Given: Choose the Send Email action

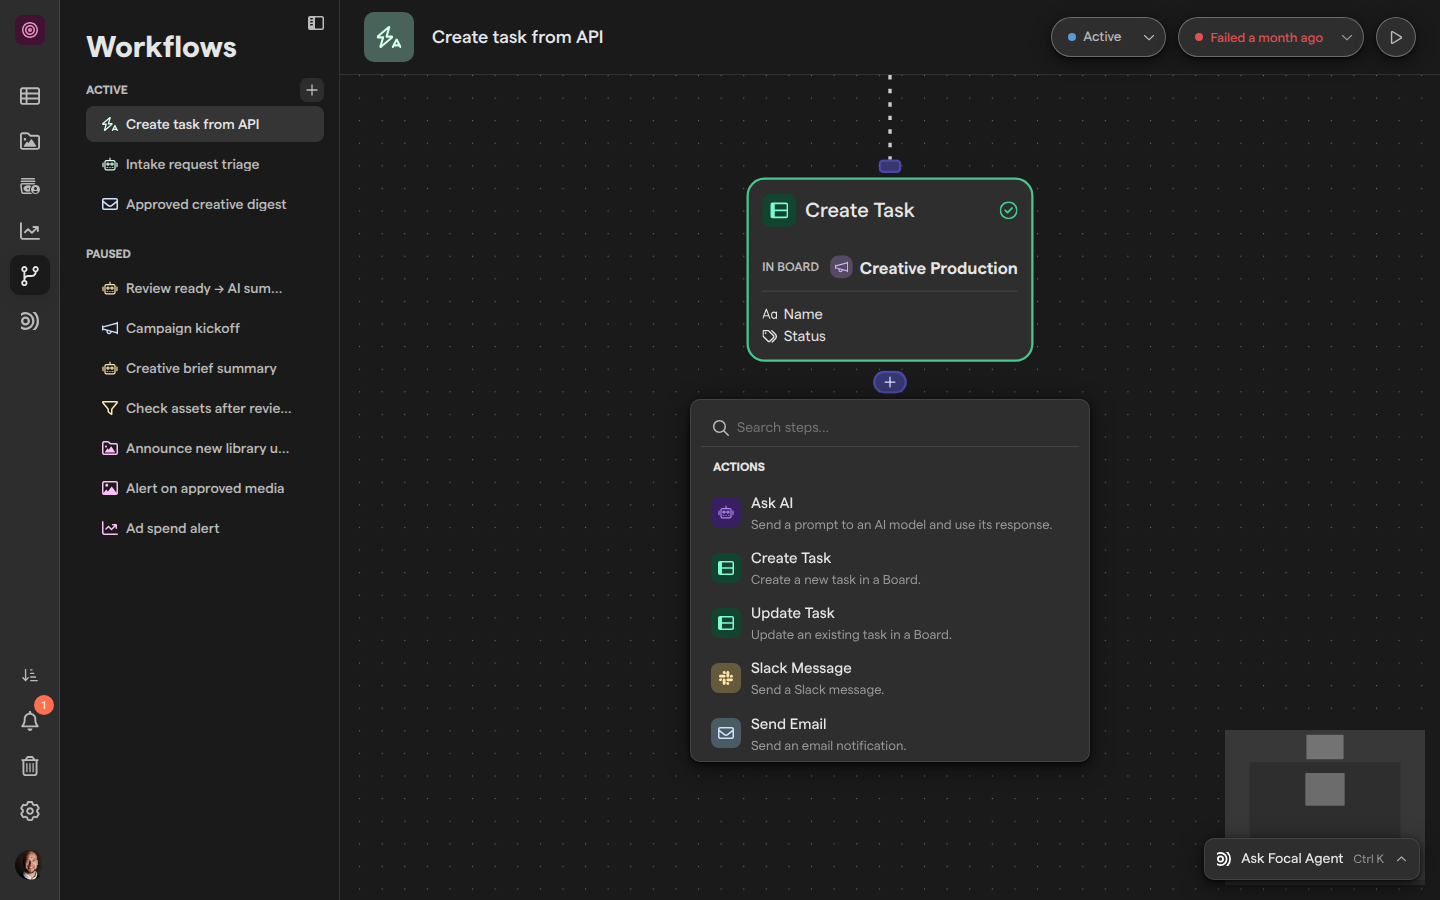Looking at the screenshot, I should click(890, 734).
